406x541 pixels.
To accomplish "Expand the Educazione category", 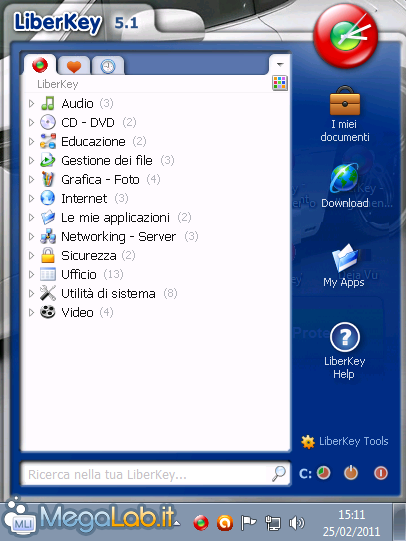I will [x=31, y=141].
